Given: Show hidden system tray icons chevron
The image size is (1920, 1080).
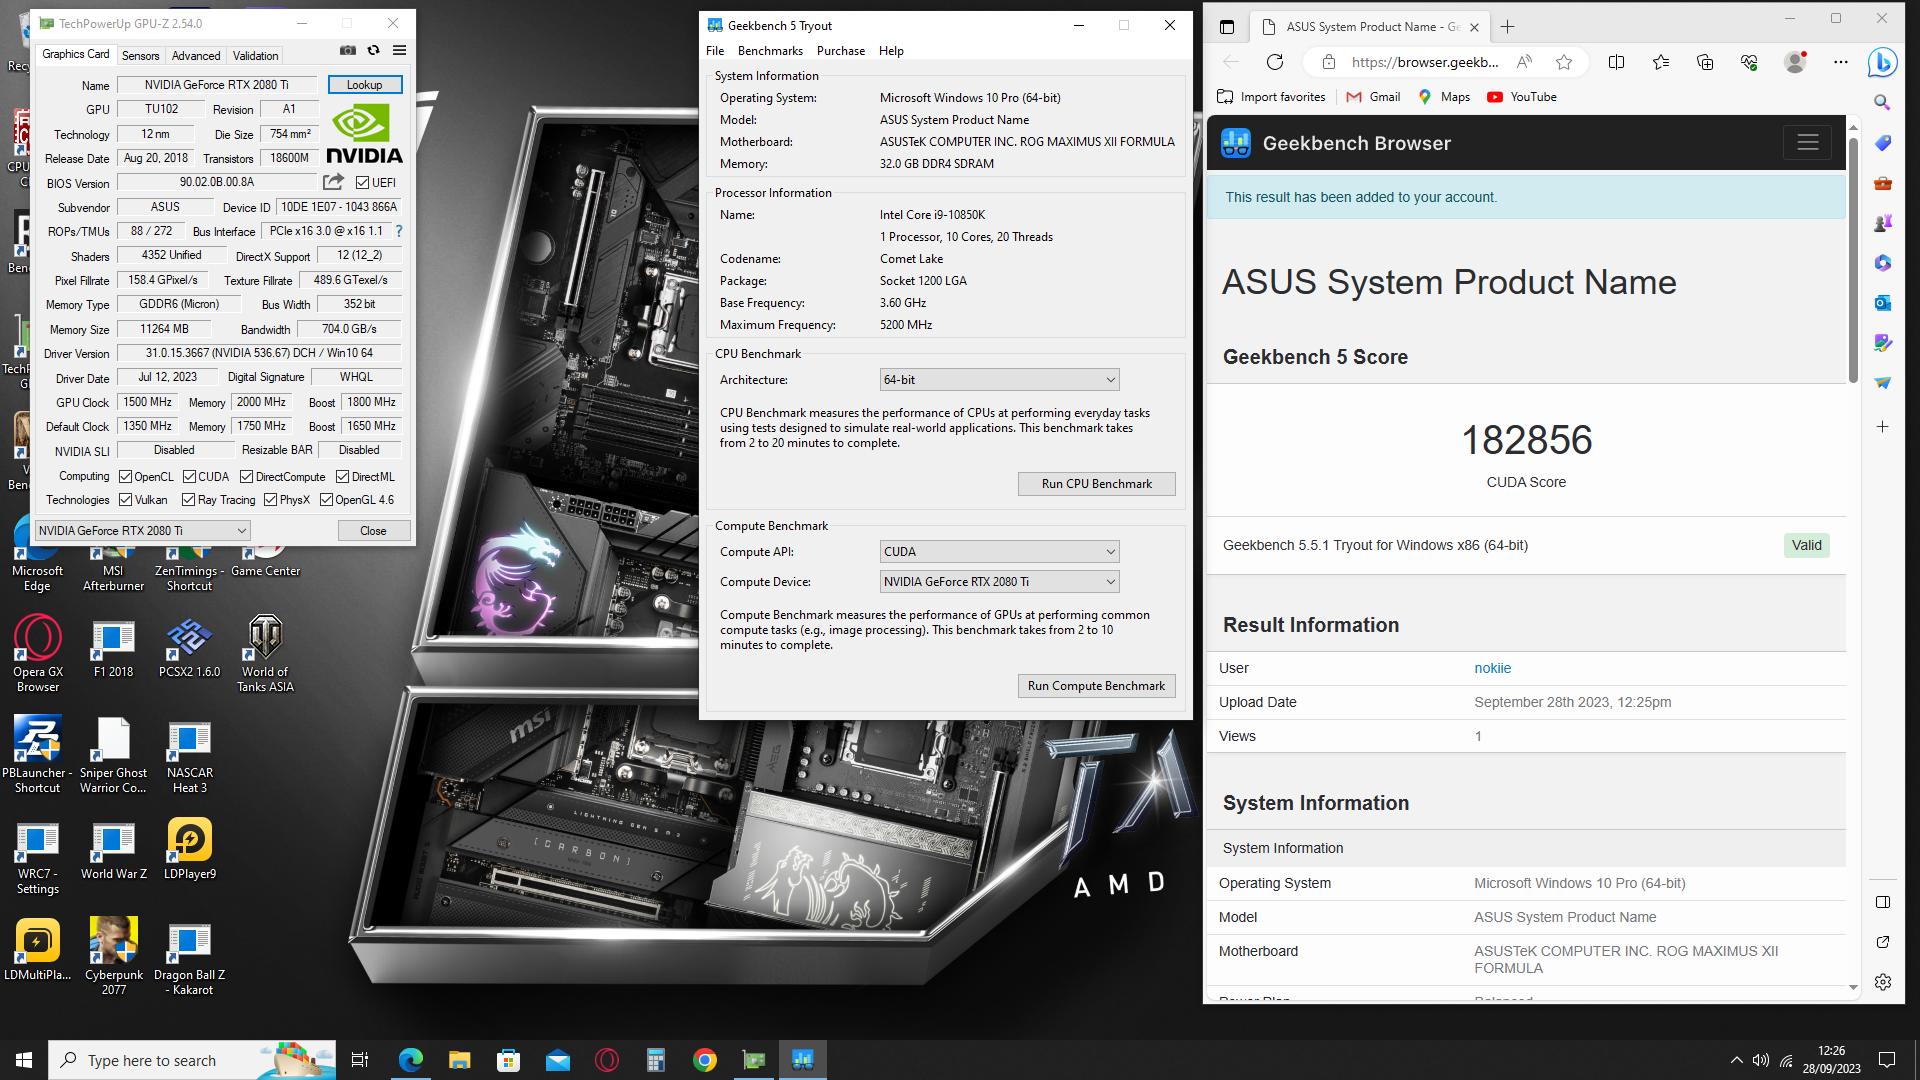Looking at the screenshot, I should pos(1736,1060).
